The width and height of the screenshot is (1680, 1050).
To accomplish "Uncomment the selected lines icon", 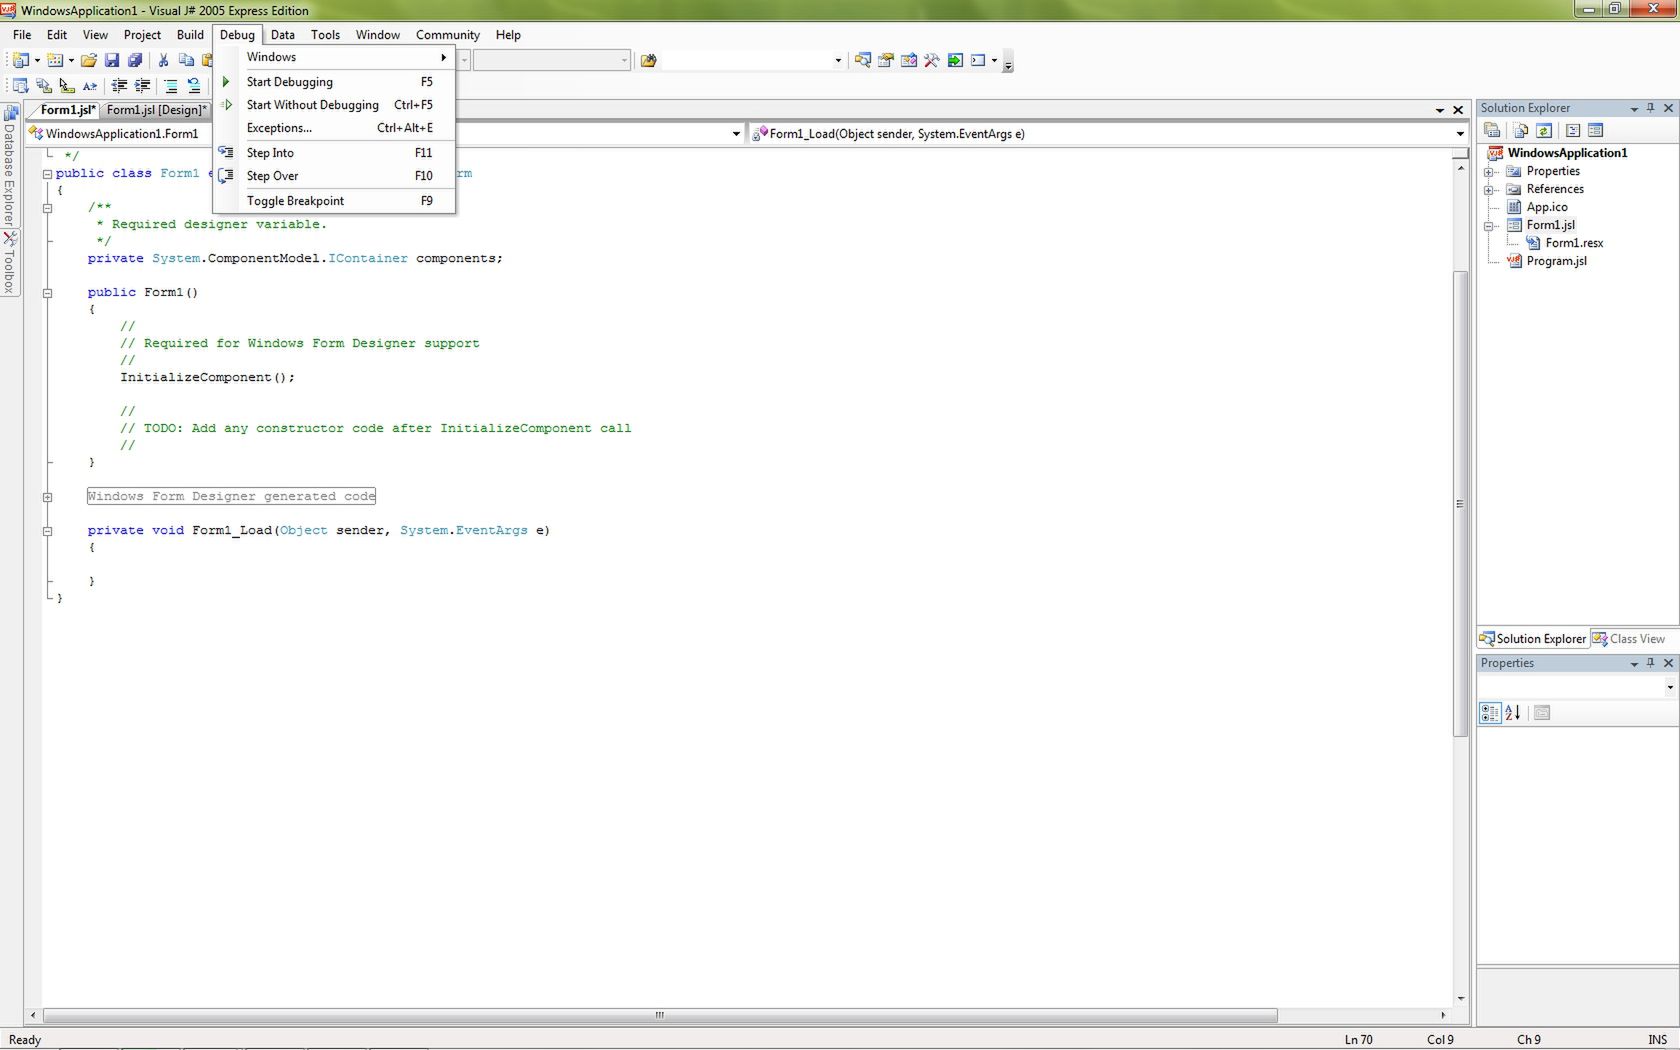I will tap(193, 86).
